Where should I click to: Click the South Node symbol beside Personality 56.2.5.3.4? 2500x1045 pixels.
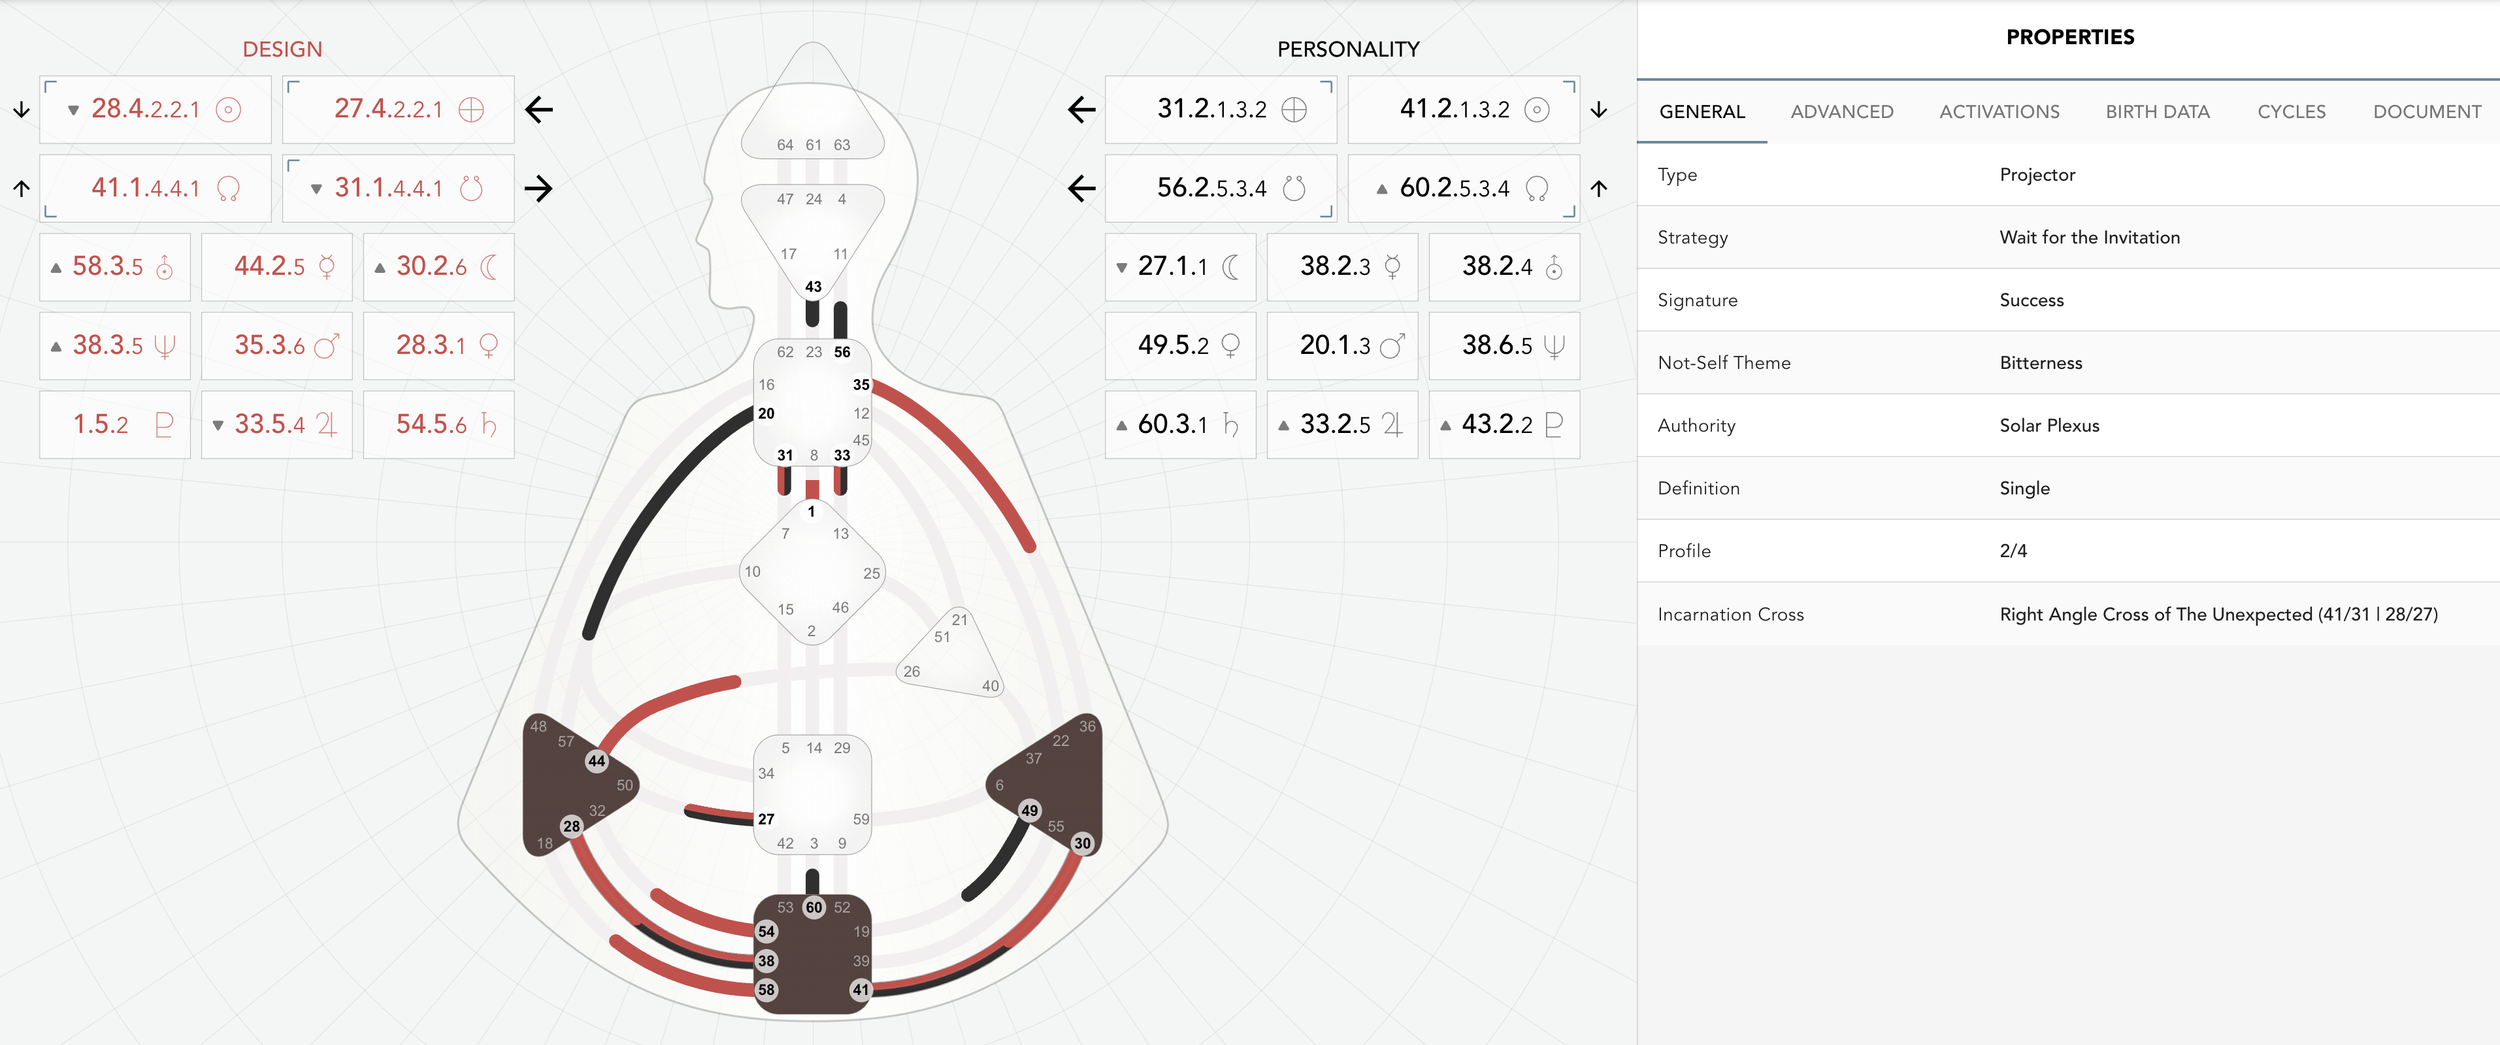coord(1294,188)
